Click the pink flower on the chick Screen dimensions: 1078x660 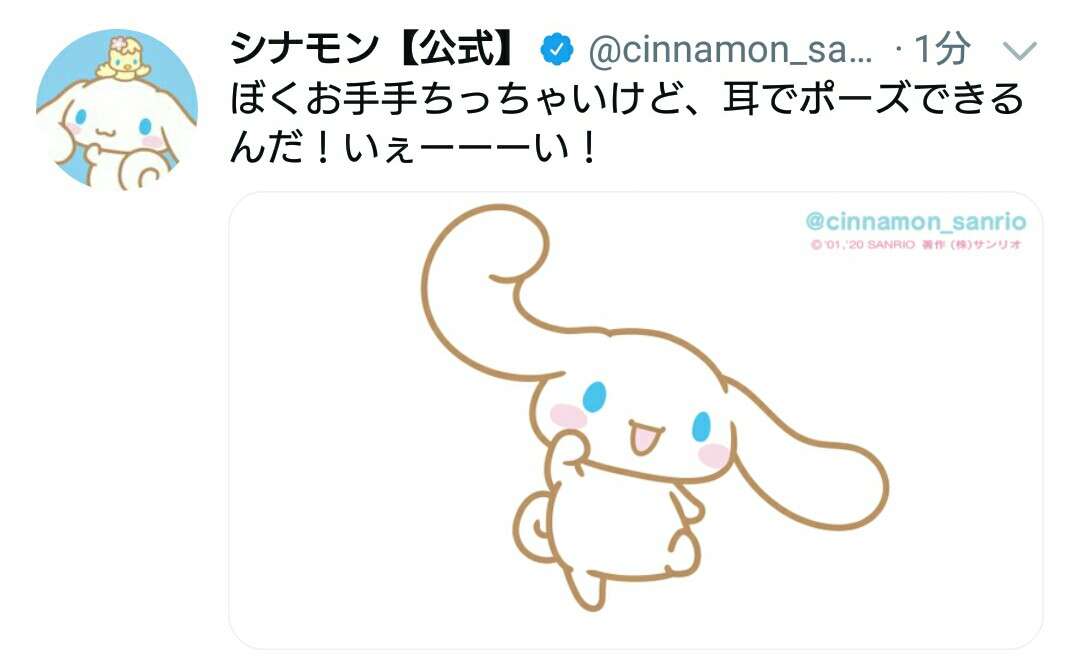click(x=120, y=44)
